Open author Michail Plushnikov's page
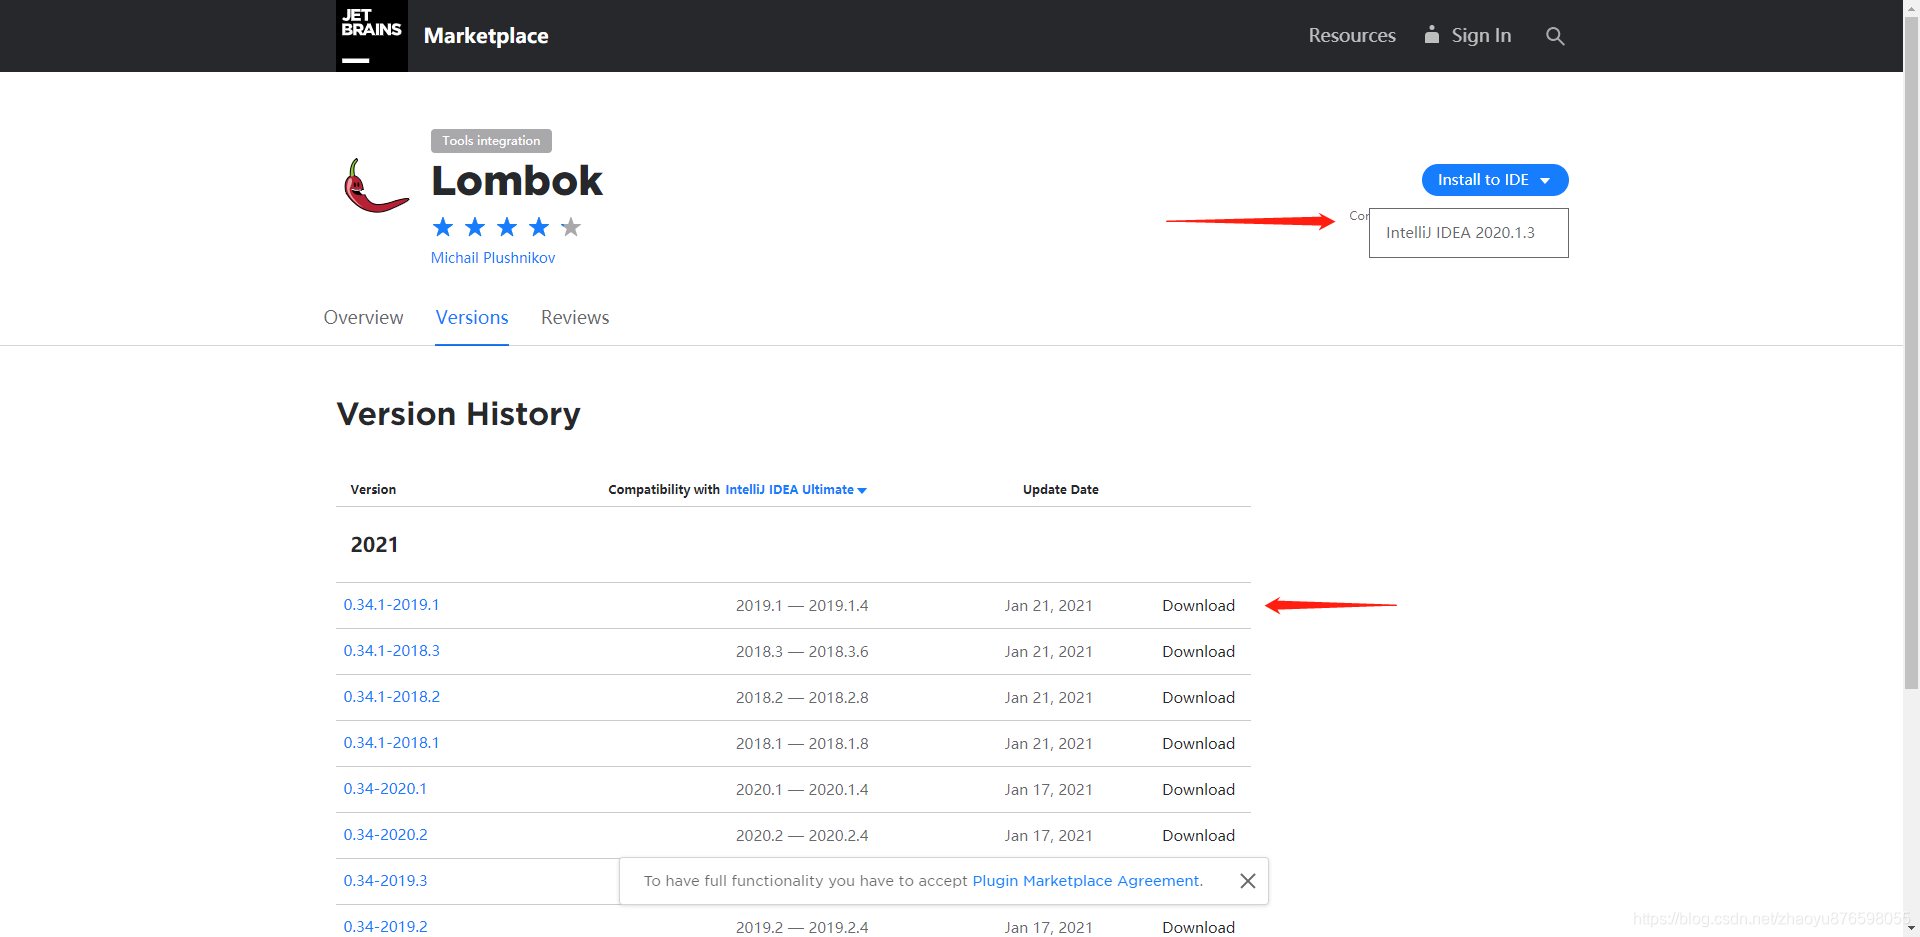This screenshot has height=937, width=1920. pos(493,258)
